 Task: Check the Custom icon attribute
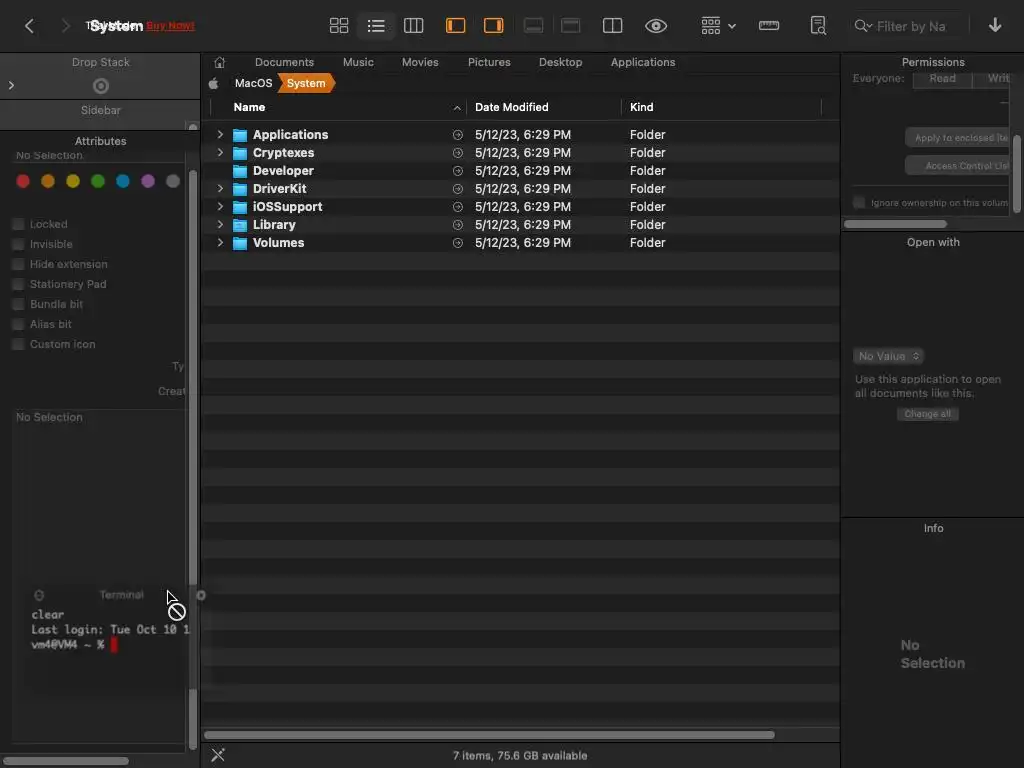coord(18,344)
